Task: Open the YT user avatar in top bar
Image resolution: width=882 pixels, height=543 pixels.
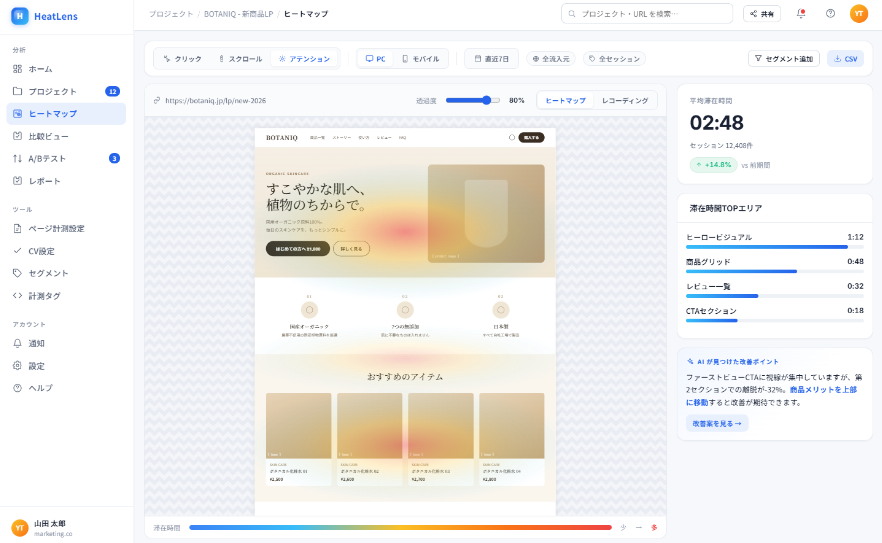Action: click(859, 14)
